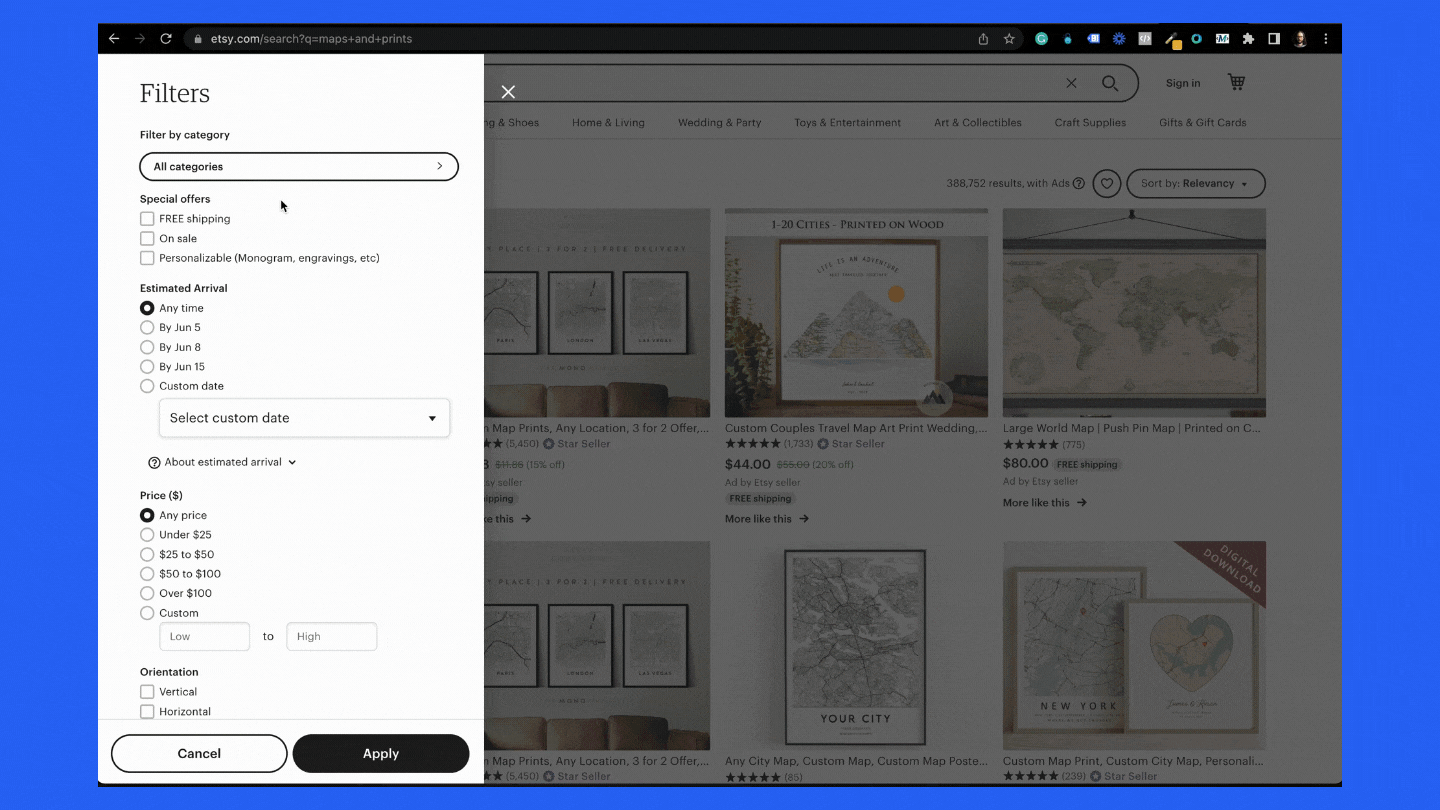The image size is (1440, 810).
Task: Open the Your City map poster image
Action: [x=856, y=646]
